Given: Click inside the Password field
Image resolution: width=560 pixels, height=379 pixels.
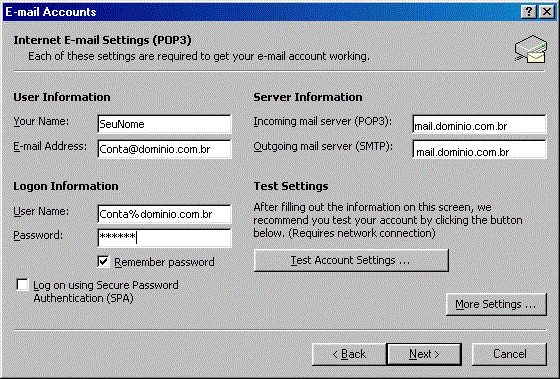Looking at the screenshot, I should pyautogui.click(x=164, y=238).
